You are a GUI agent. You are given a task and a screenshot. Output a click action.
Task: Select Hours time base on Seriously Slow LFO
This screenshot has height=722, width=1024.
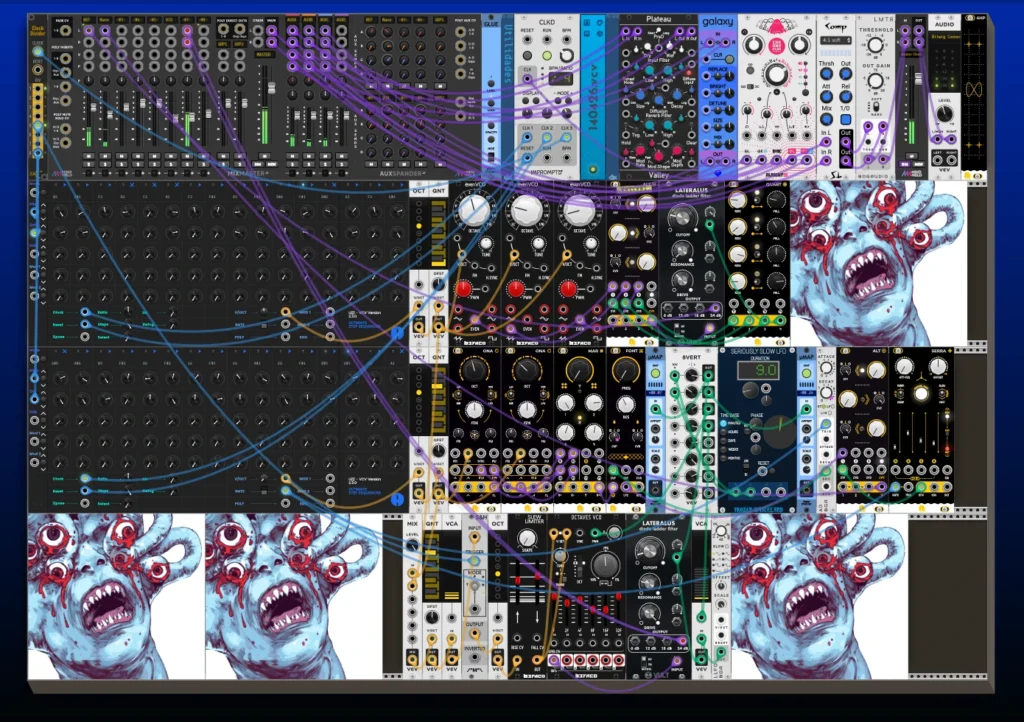pyautogui.click(x=724, y=432)
